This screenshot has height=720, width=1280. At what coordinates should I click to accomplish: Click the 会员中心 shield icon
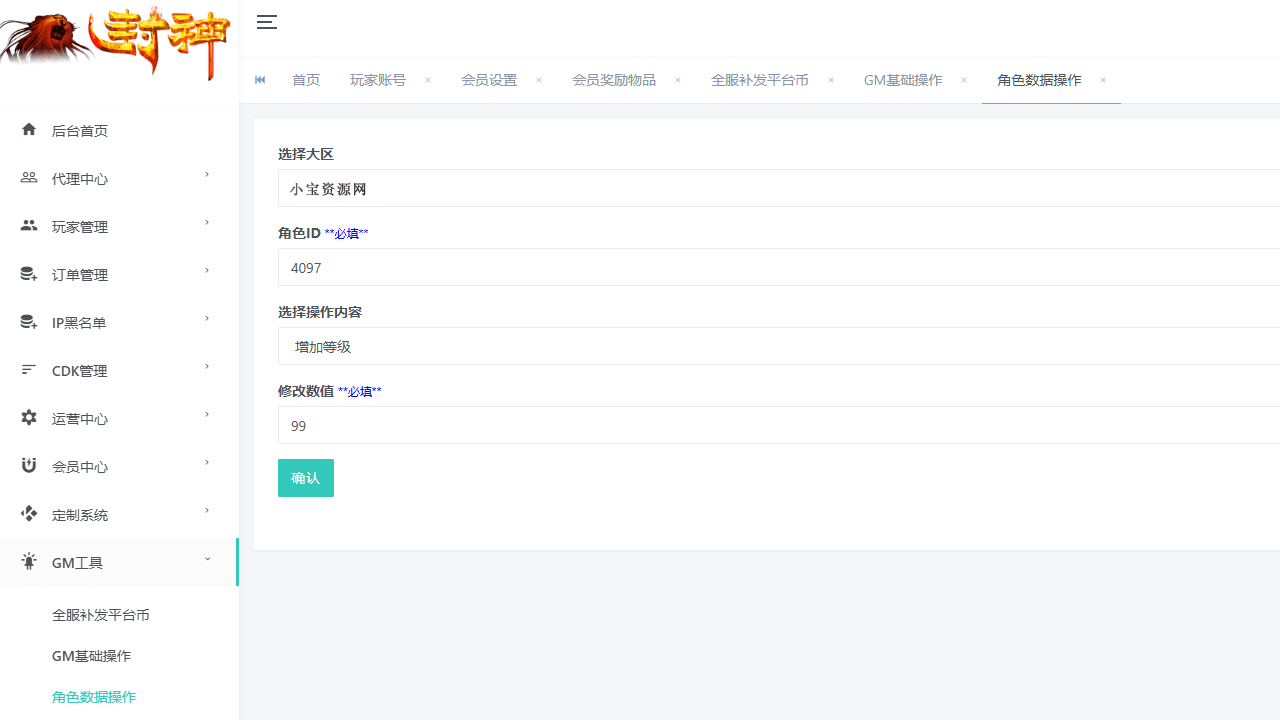(x=28, y=465)
